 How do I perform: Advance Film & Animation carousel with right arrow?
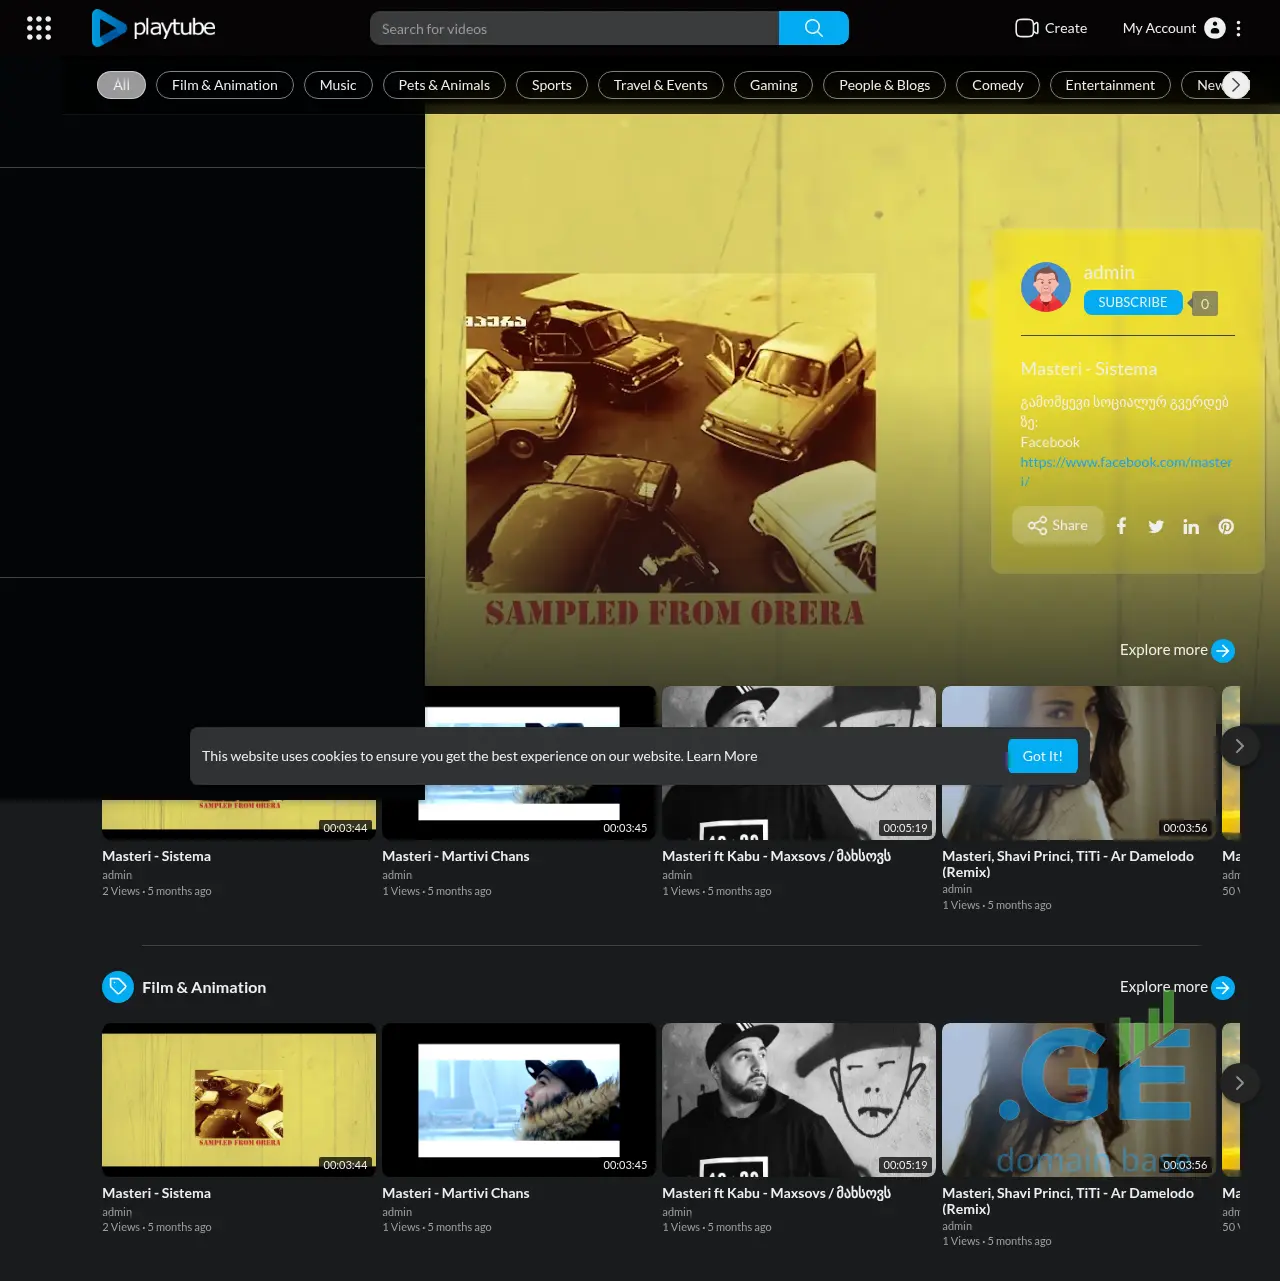point(1239,1083)
